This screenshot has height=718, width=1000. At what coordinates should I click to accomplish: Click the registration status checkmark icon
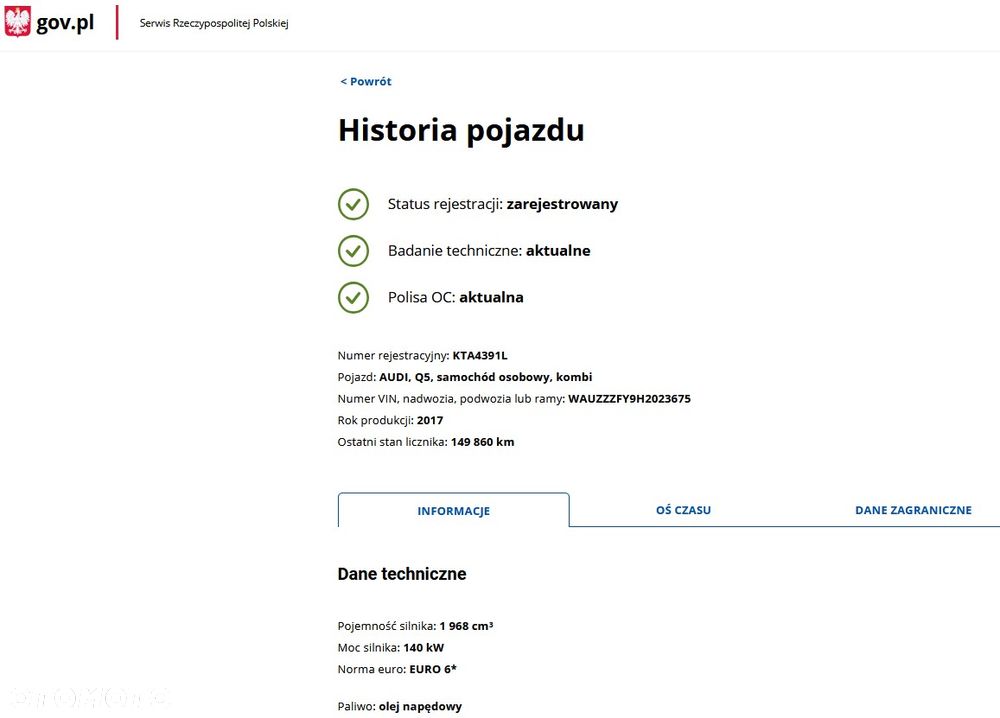pyautogui.click(x=353, y=204)
